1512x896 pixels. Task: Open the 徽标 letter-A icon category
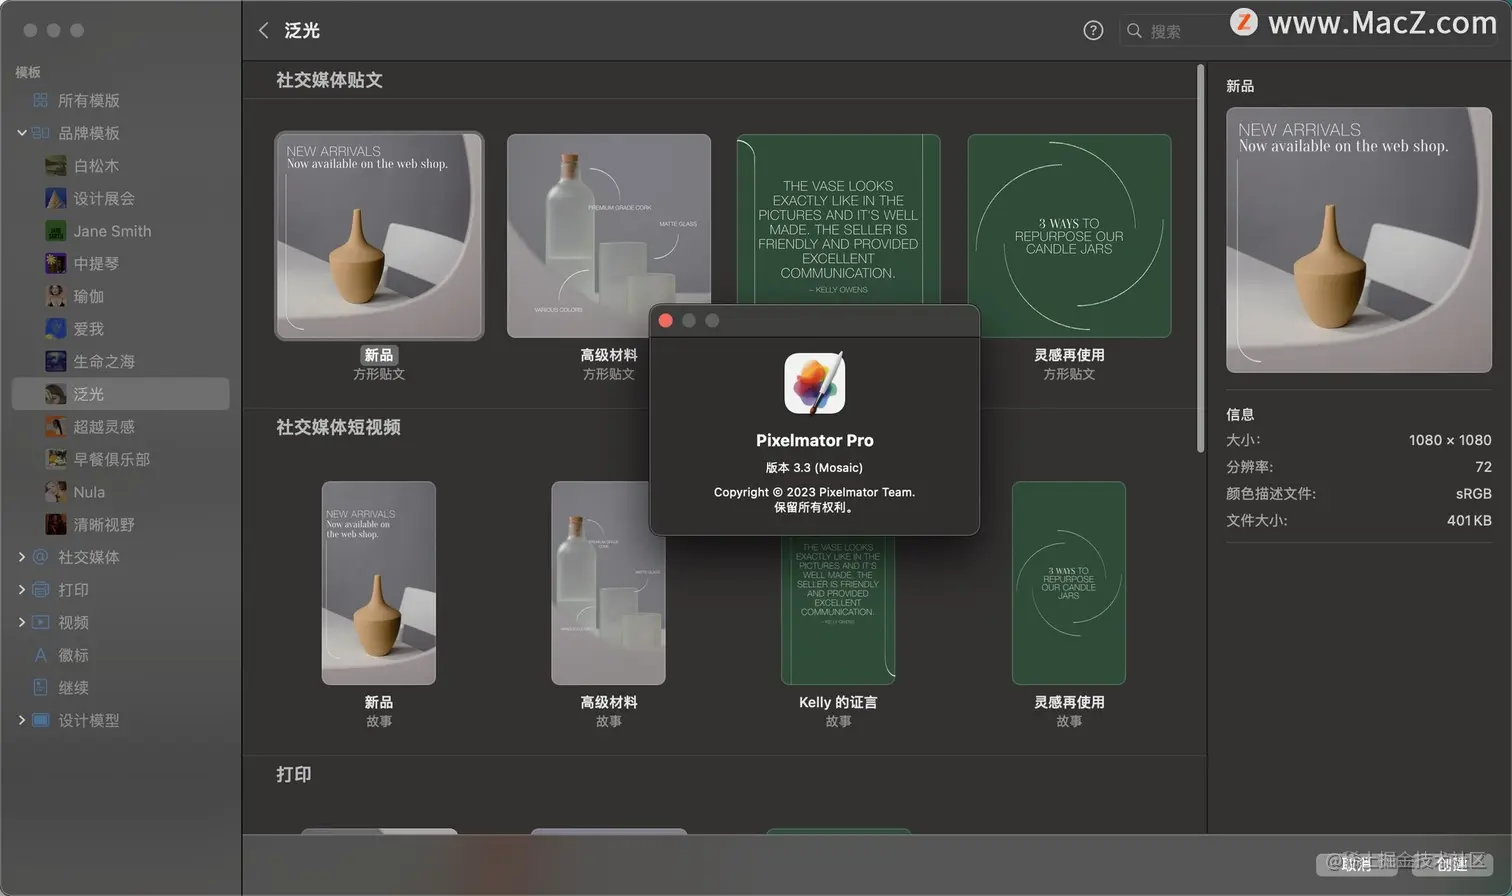pos(40,655)
